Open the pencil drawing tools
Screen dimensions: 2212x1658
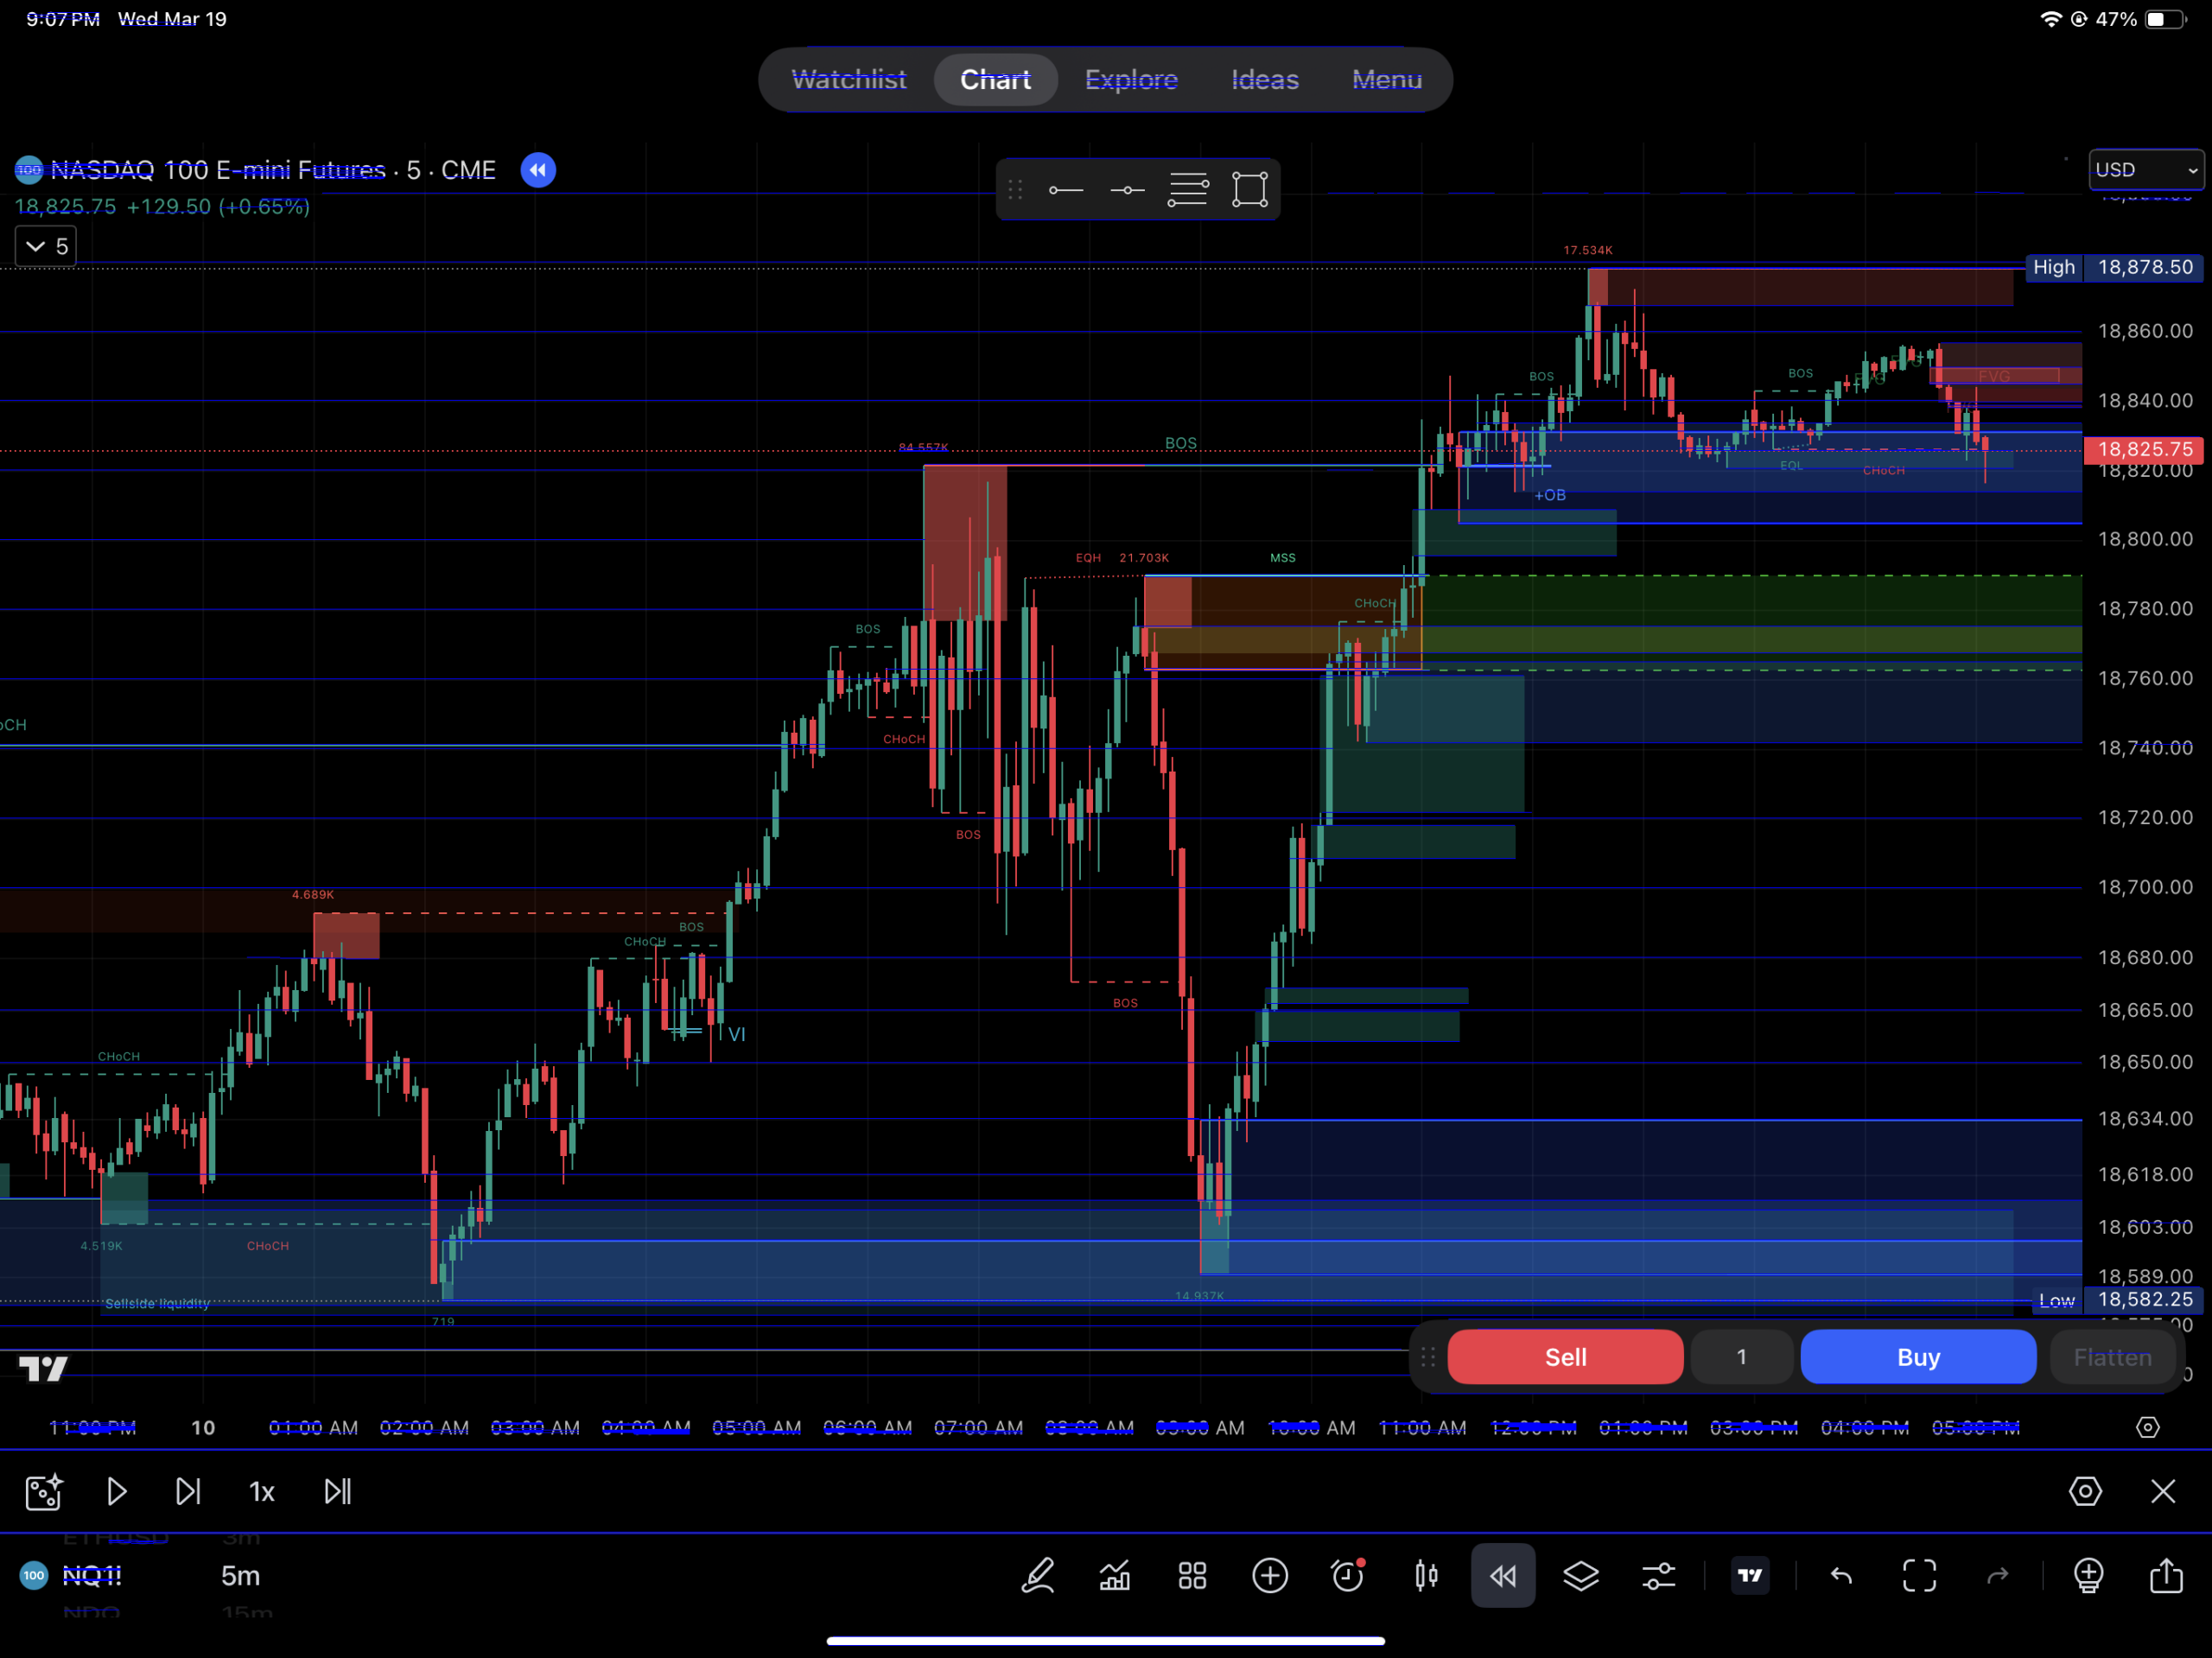click(x=1037, y=1576)
